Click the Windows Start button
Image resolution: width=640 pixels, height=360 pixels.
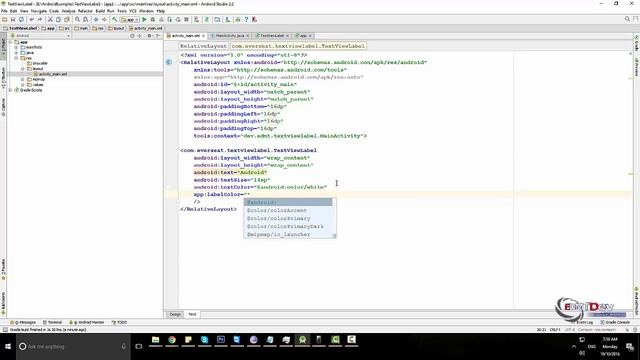point(8,347)
